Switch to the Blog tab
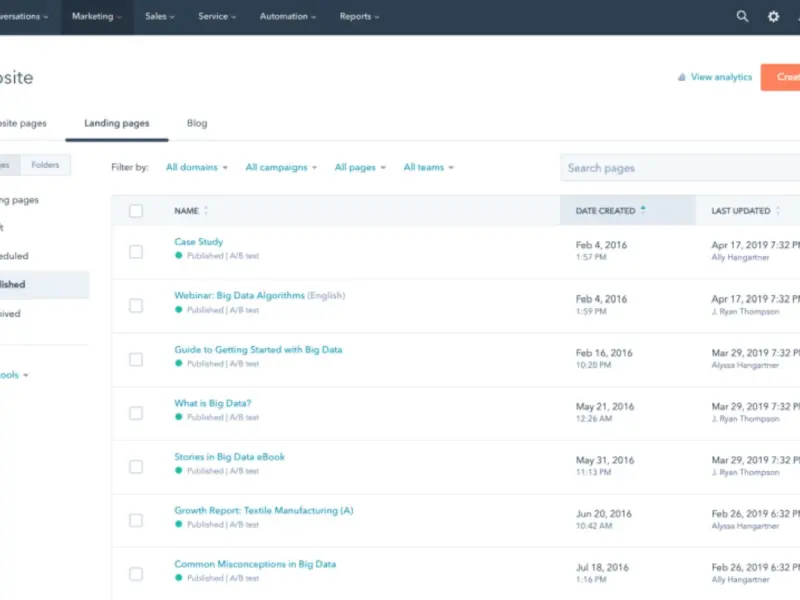 click(197, 123)
